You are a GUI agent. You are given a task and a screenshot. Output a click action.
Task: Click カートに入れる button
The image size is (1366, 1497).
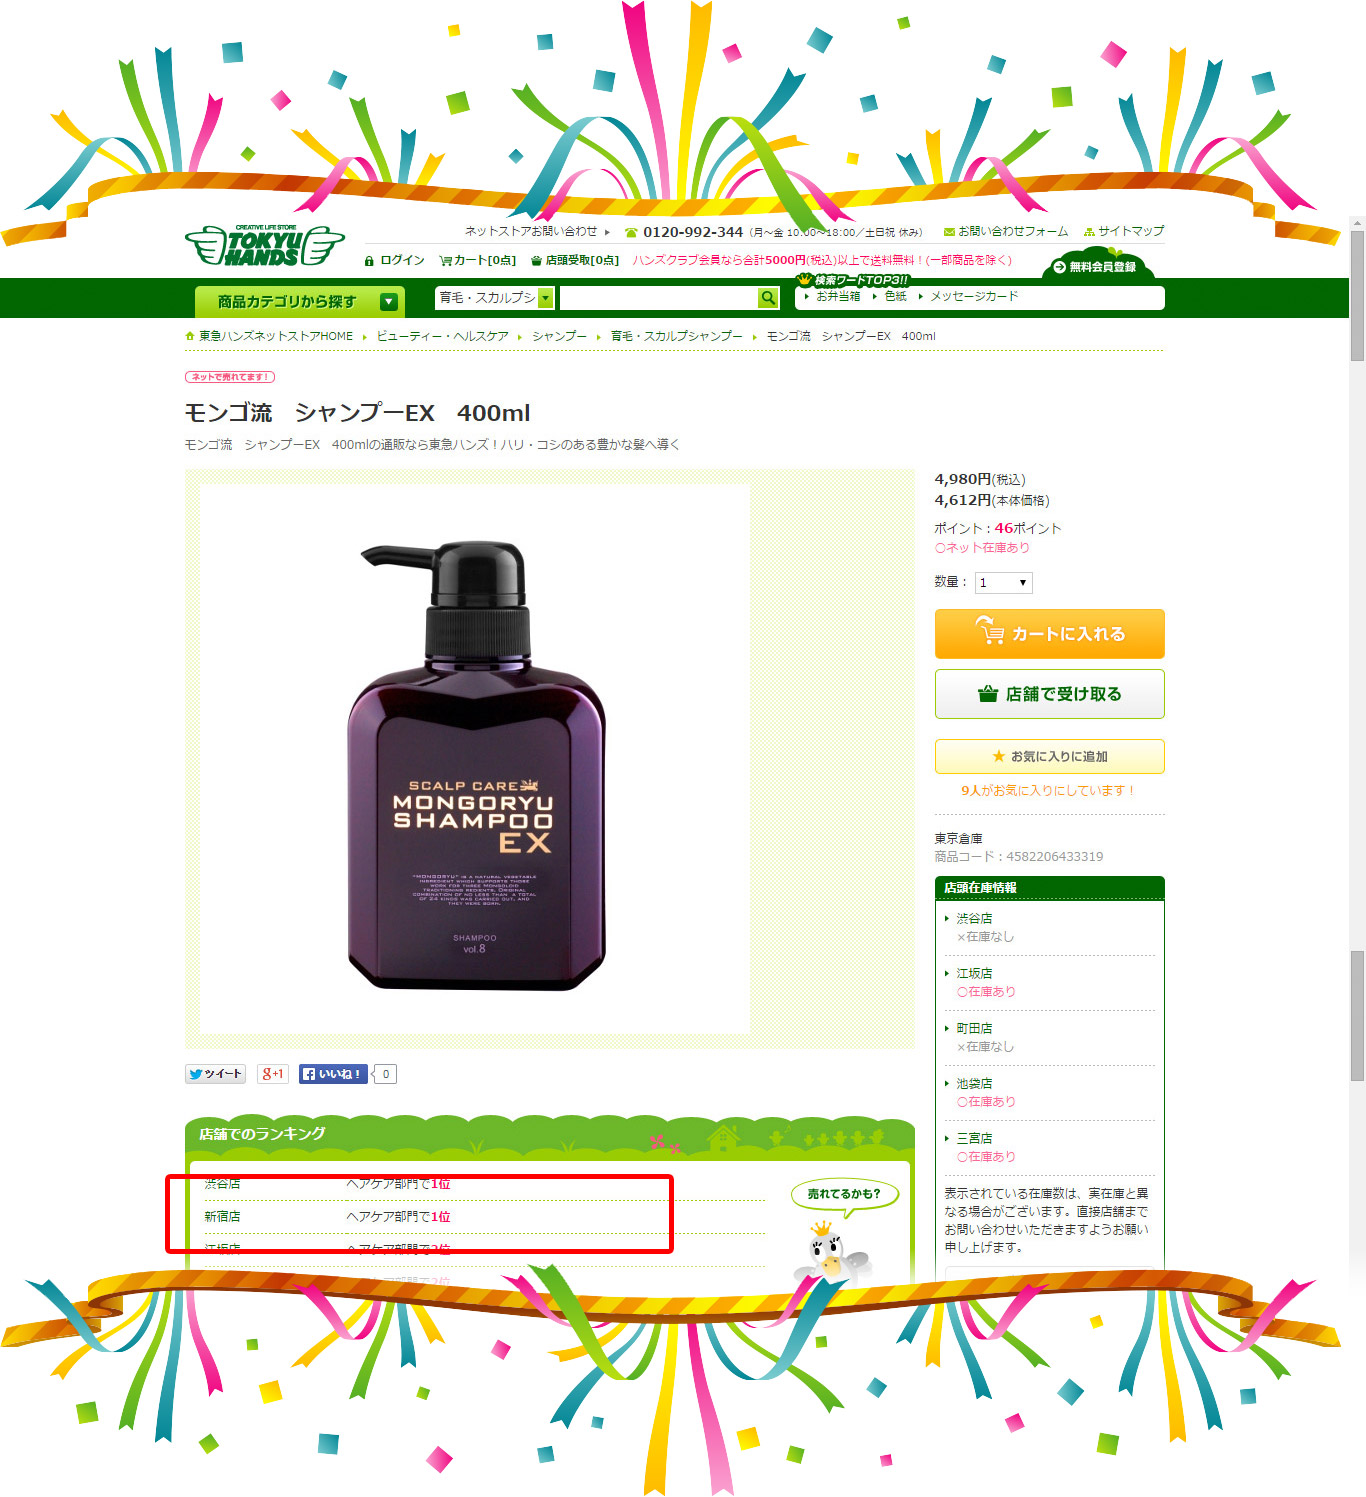pyautogui.click(x=1050, y=634)
